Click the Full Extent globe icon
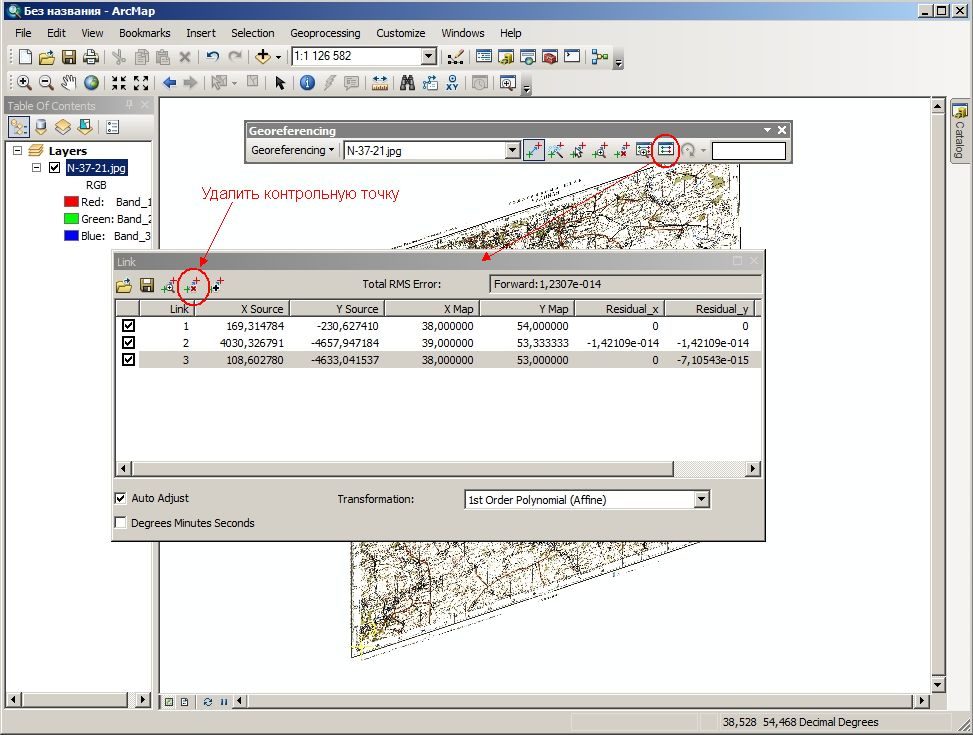Viewport: 973px width, 735px height. point(92,83)
